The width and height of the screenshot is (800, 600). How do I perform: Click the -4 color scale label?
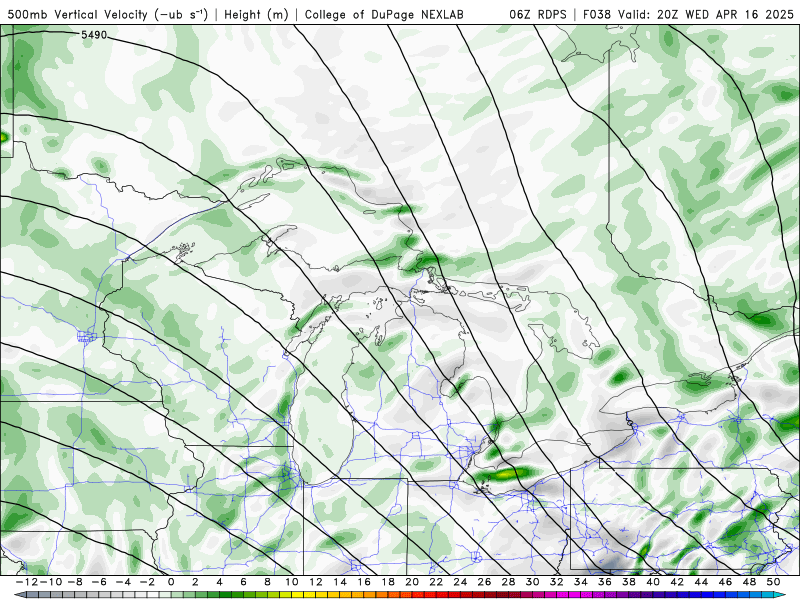123,582
